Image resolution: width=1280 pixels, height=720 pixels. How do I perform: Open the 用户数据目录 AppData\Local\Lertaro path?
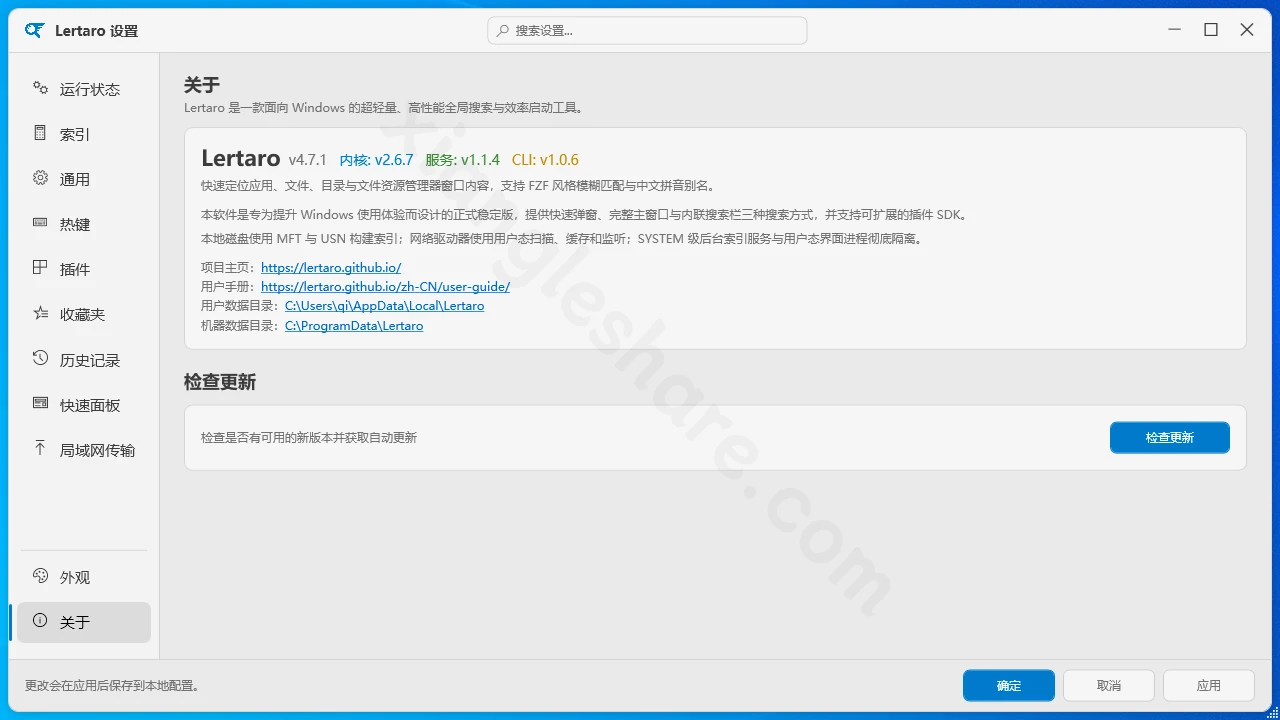[384, 306]
